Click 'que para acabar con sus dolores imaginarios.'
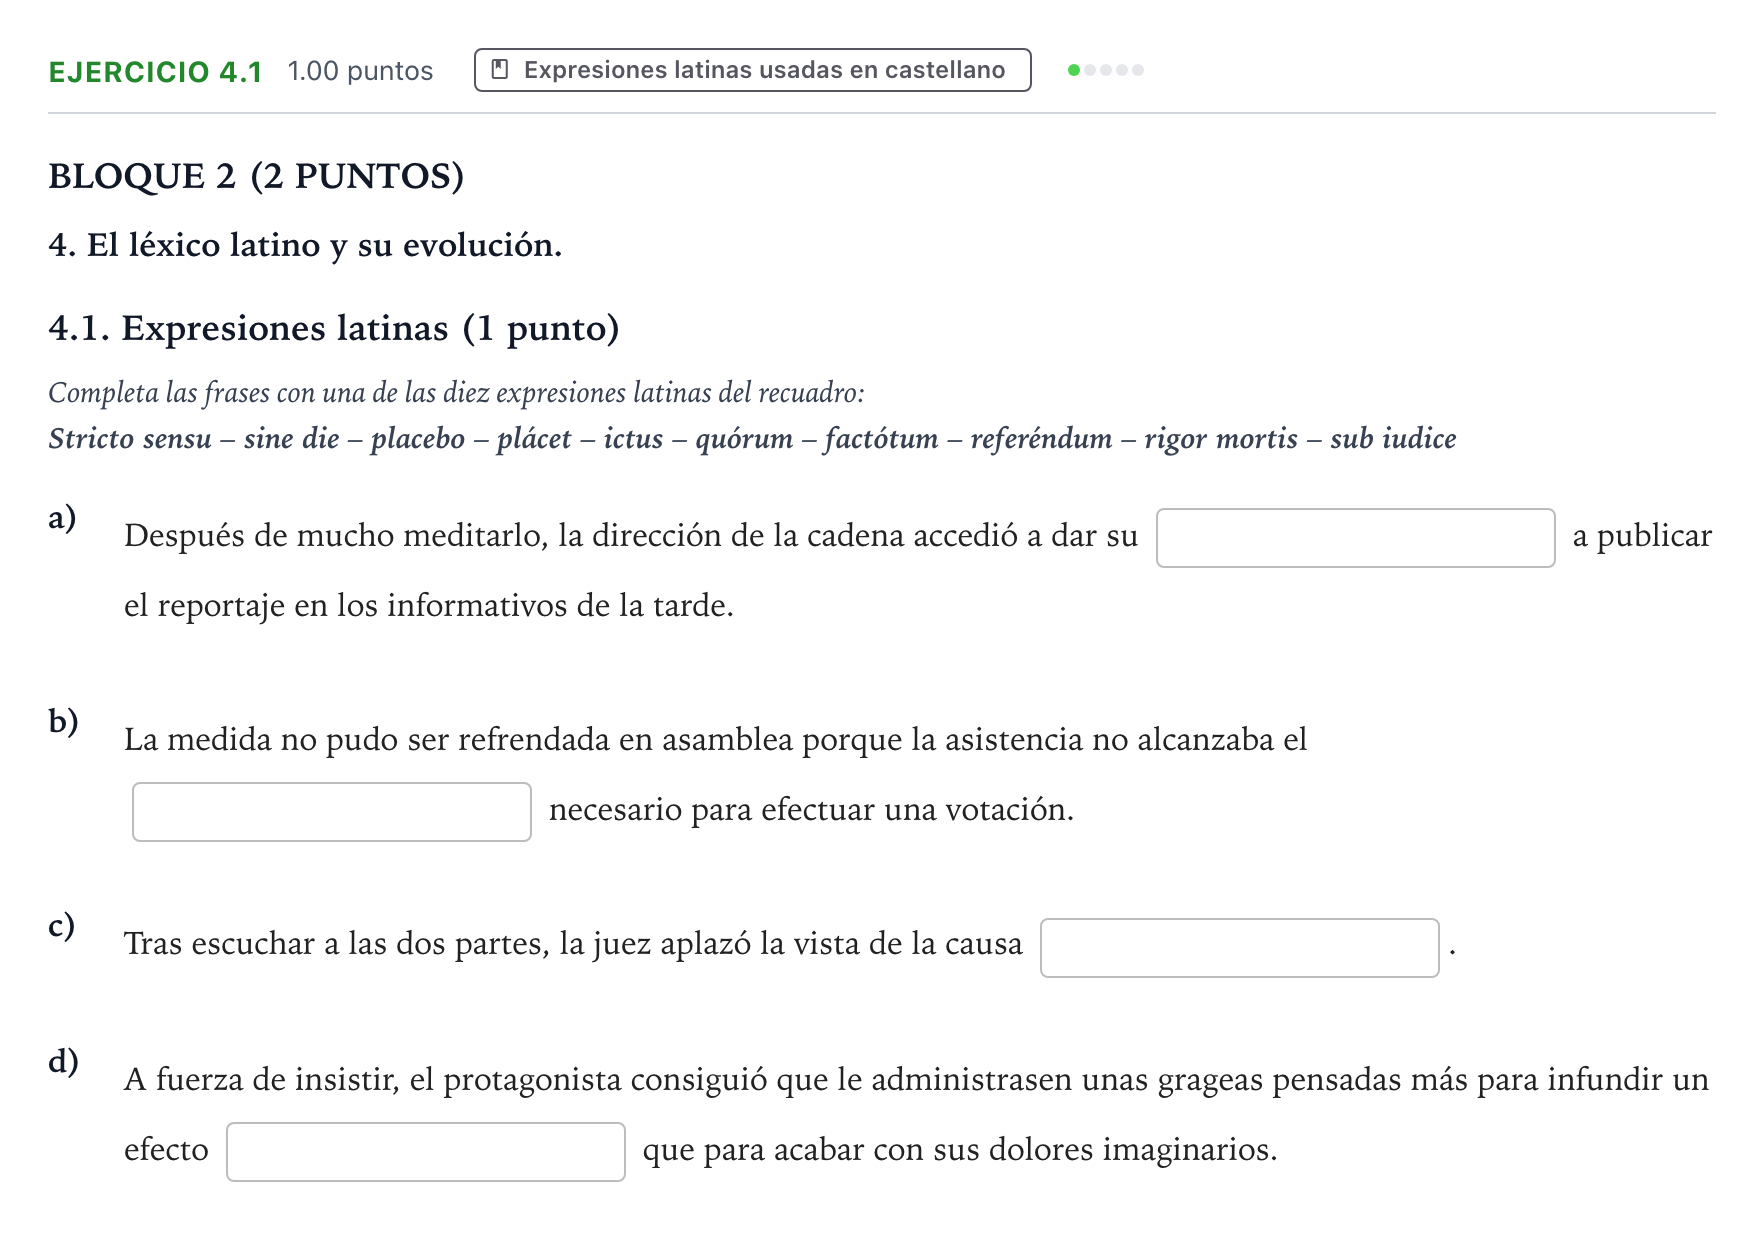 pos(960,1150)
